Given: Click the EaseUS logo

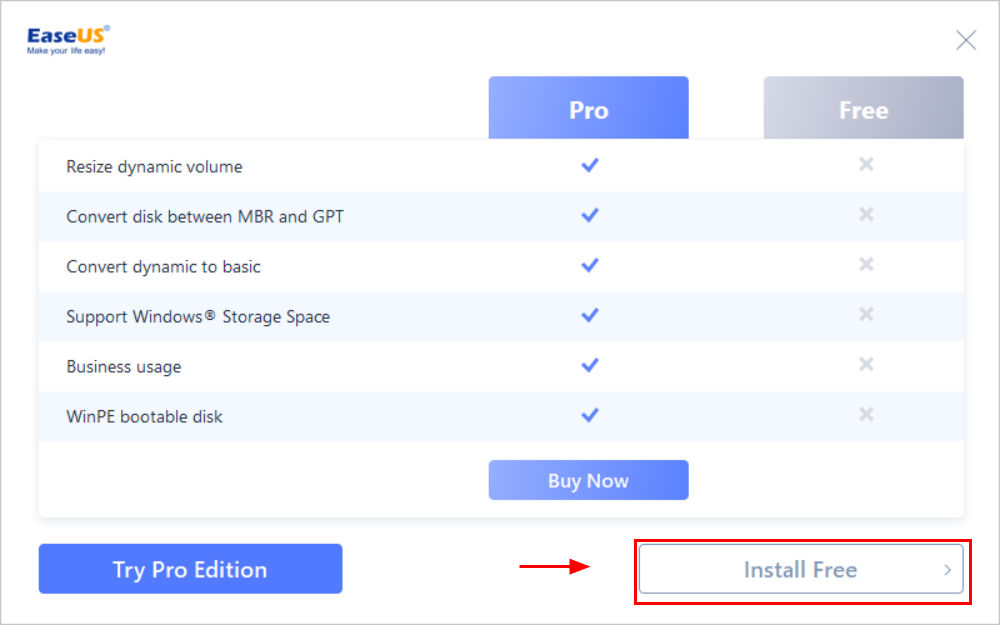Looking at the screenshot, I should (x=68, y=40).
